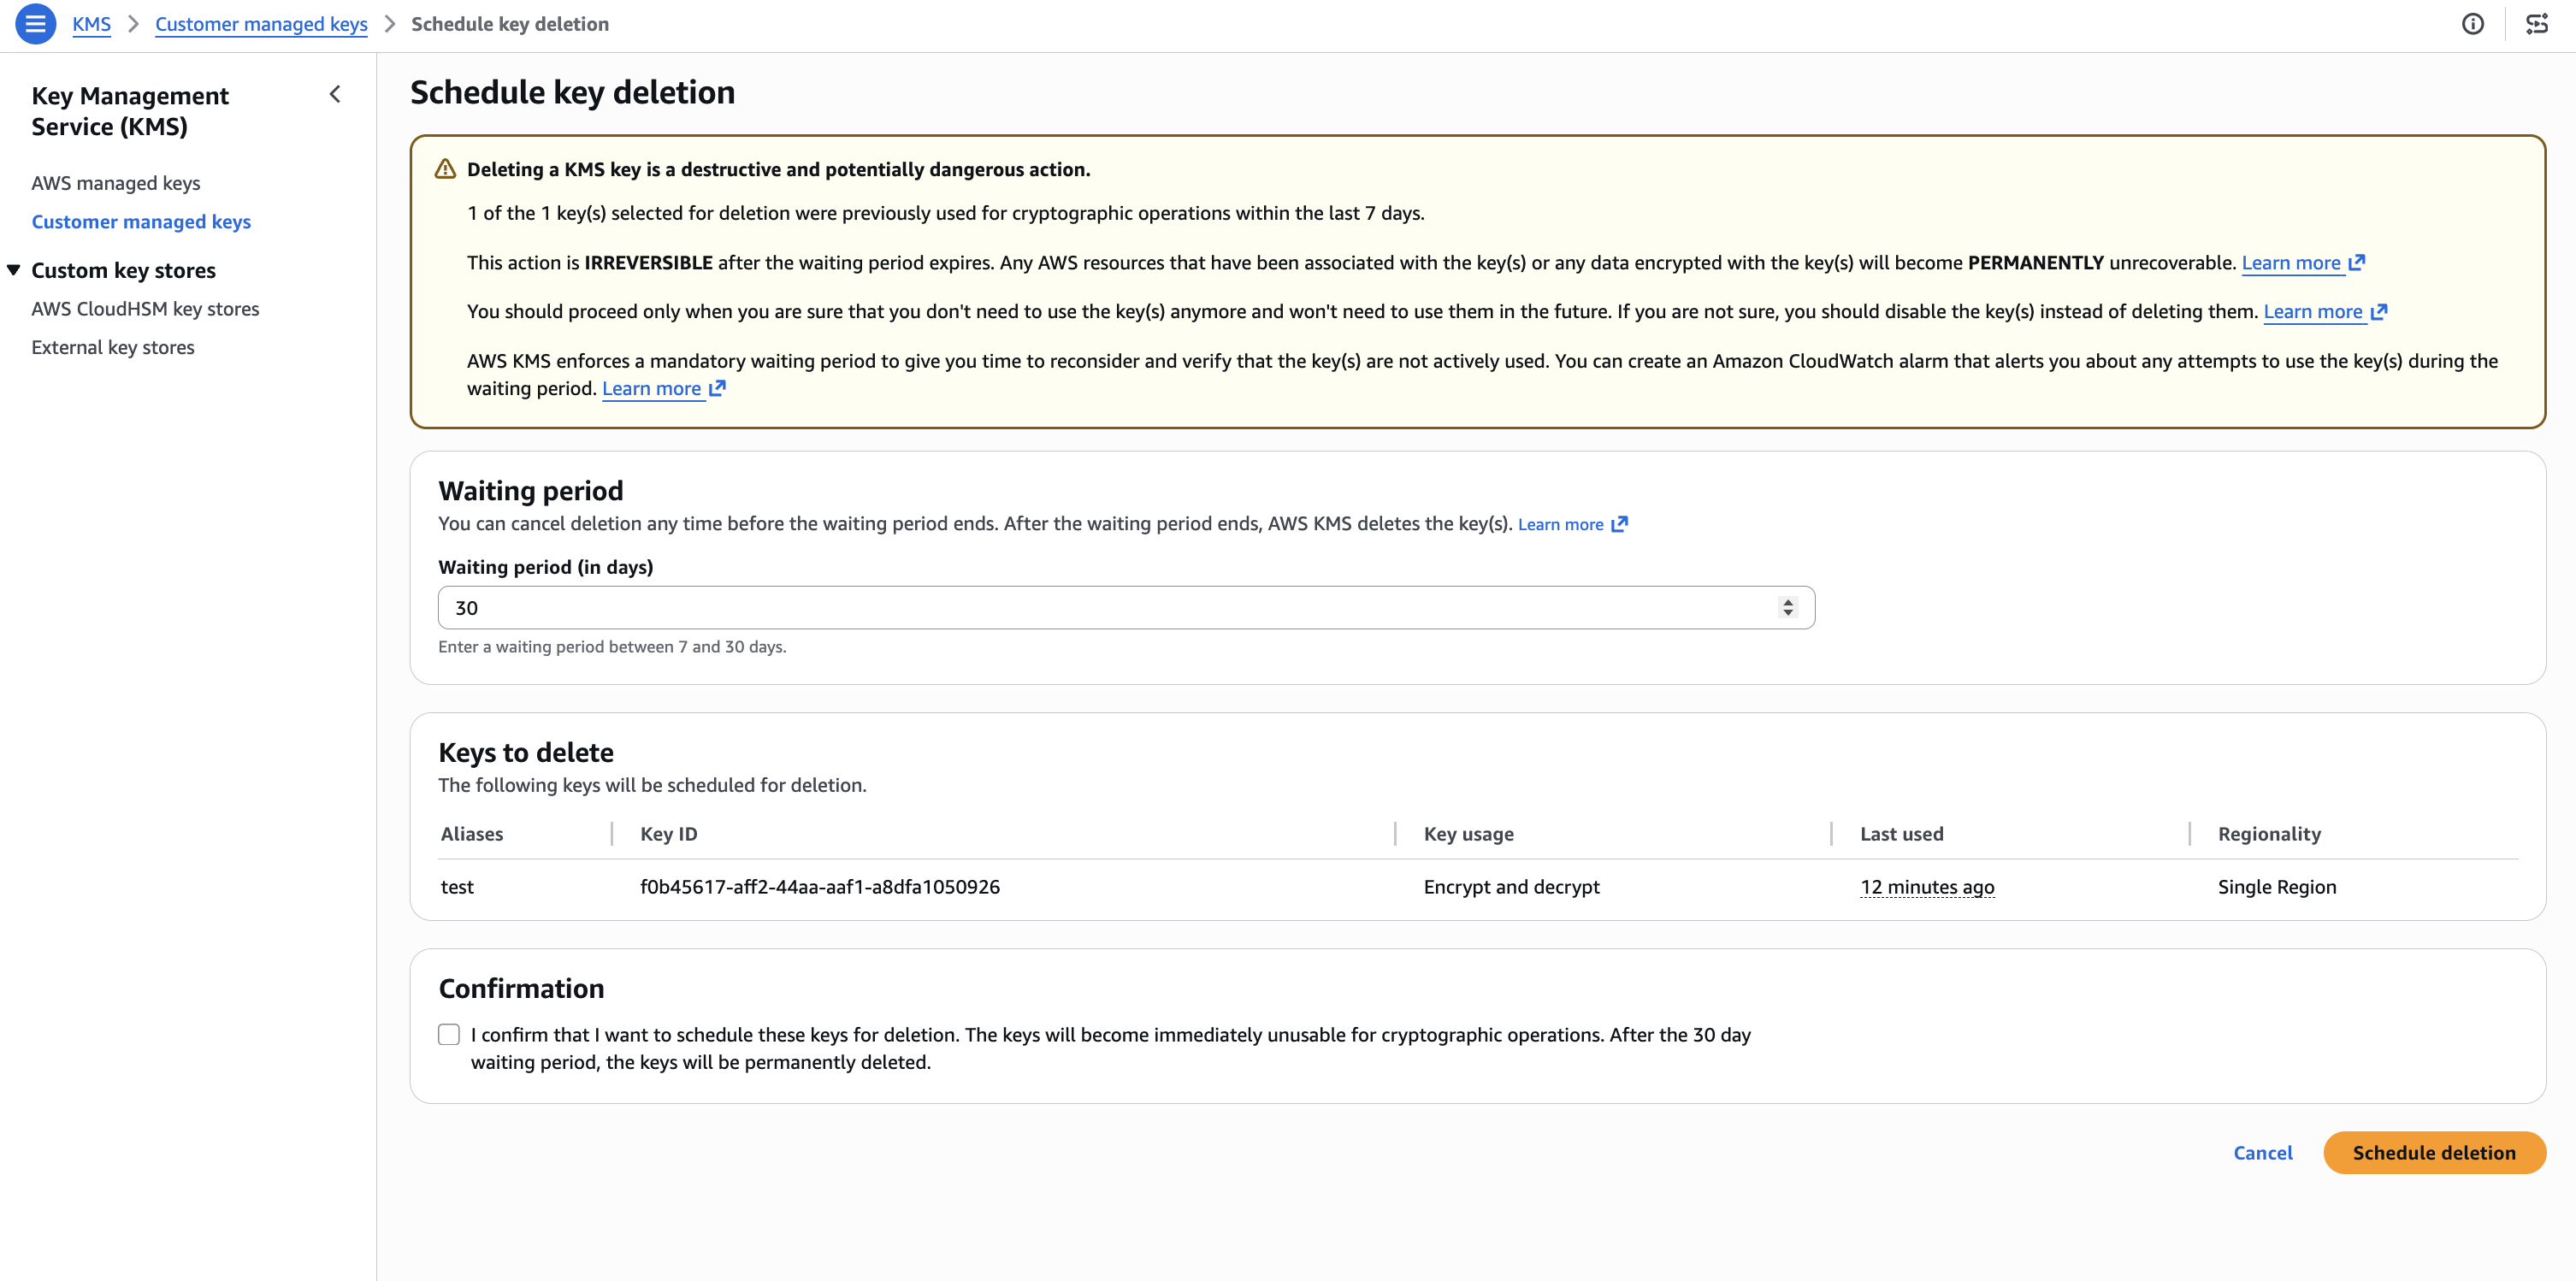Click the 'test' alias cell
This screenshot has width=2576, height=1281.
tap(457, 887)
